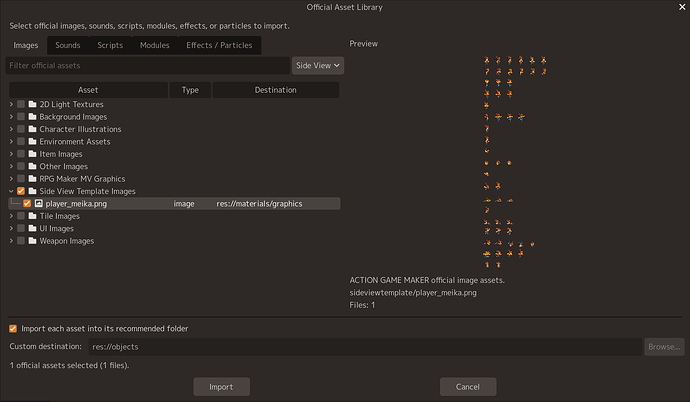Viewport: 690px width, 402px height.
Task: Sort by the Destination column header
Action: [275, 90]
